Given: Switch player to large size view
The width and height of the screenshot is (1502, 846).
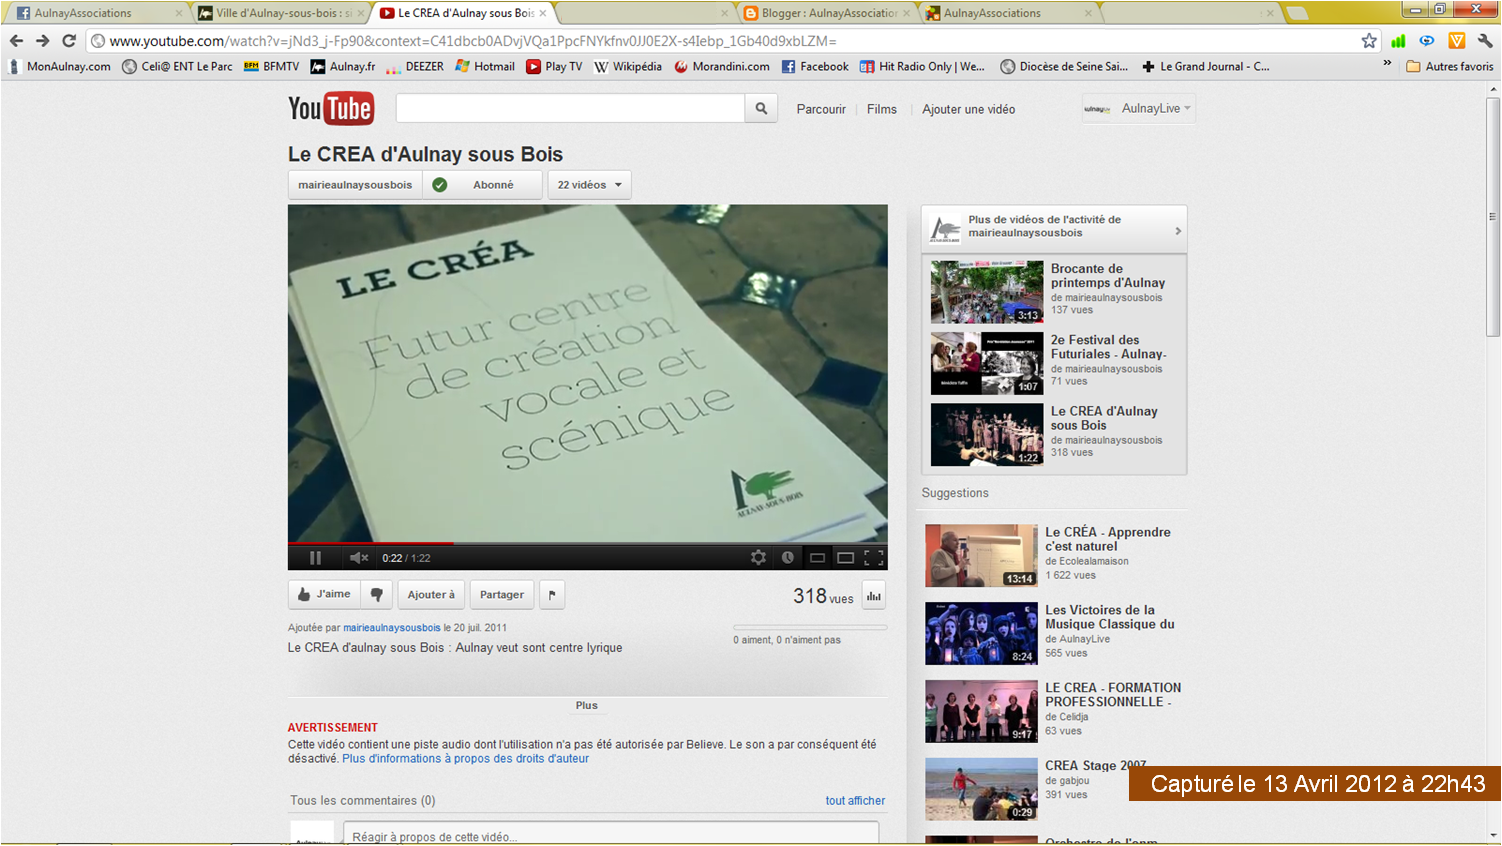Looking at the screenshot, I should point(845,558).
